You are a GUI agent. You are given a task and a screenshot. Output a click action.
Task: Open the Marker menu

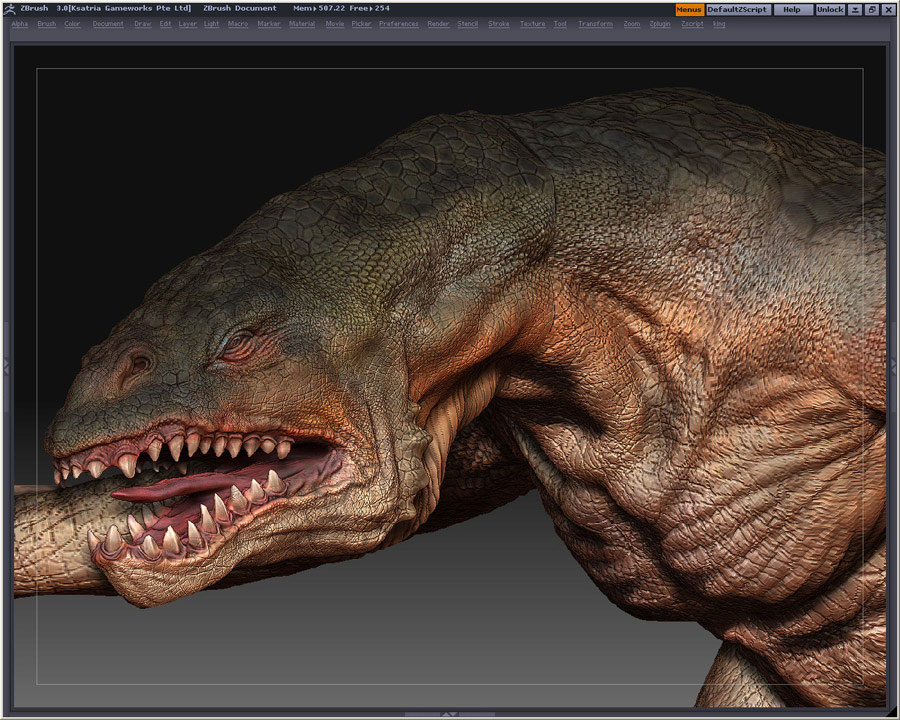coord(269,24)
